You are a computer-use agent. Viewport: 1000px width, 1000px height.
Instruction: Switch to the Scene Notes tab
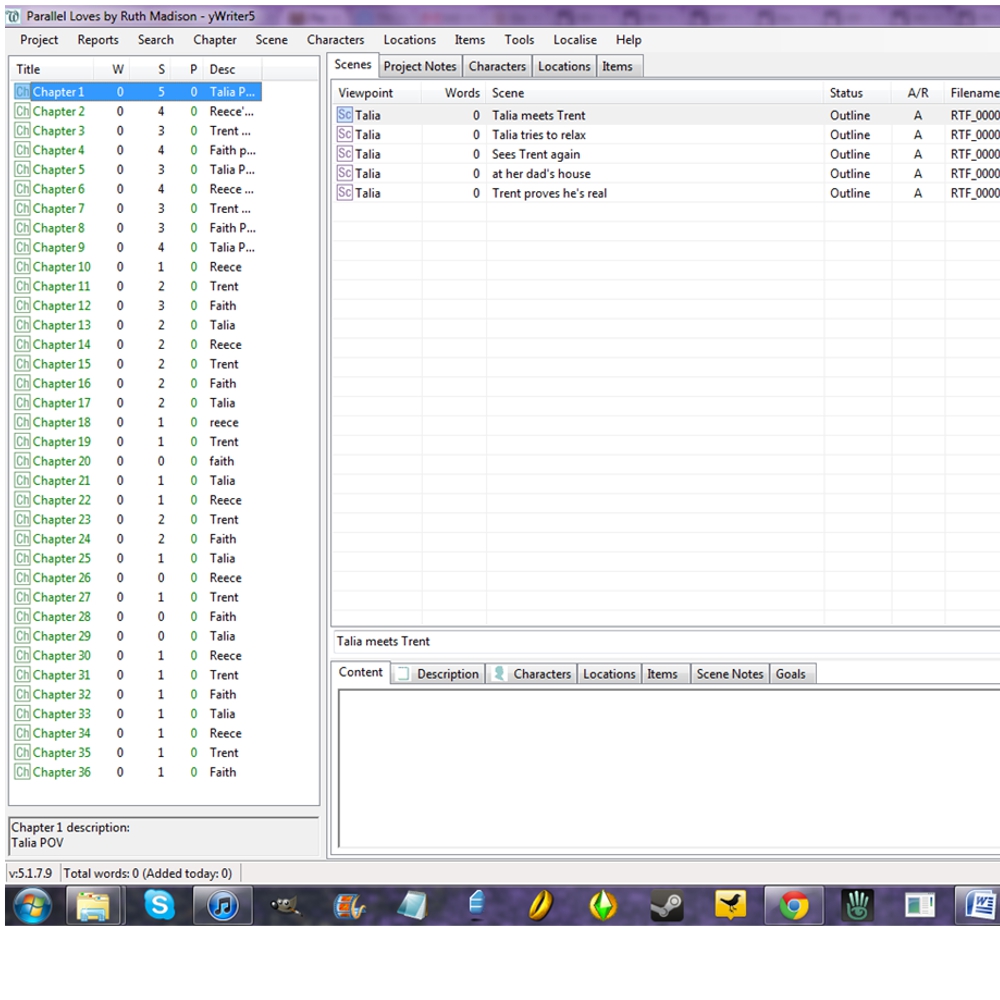click(729, 674)
